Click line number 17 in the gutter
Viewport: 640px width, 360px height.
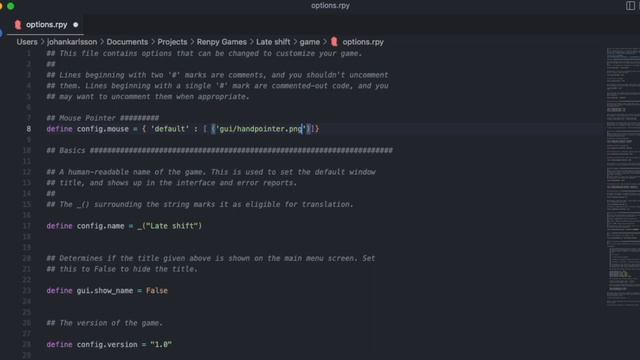[x=27, y=226]
